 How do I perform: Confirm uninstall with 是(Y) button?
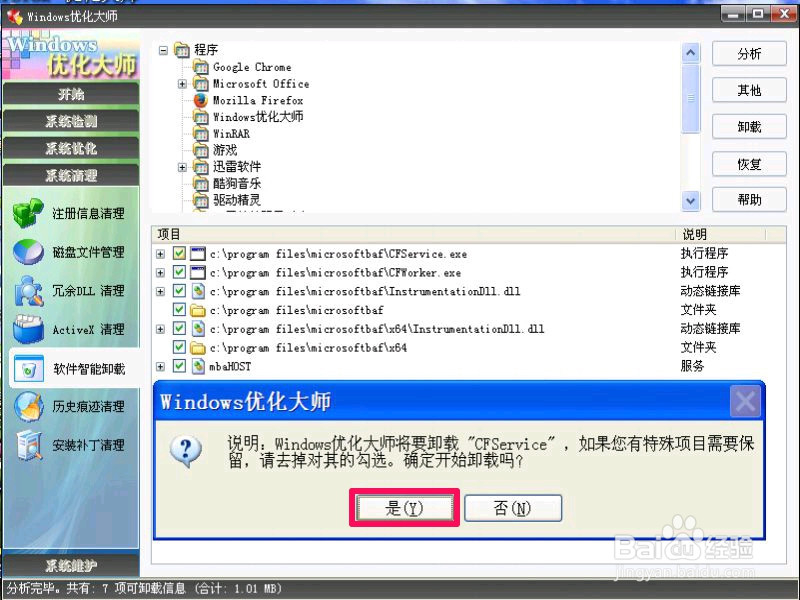[x=404, y=508]
